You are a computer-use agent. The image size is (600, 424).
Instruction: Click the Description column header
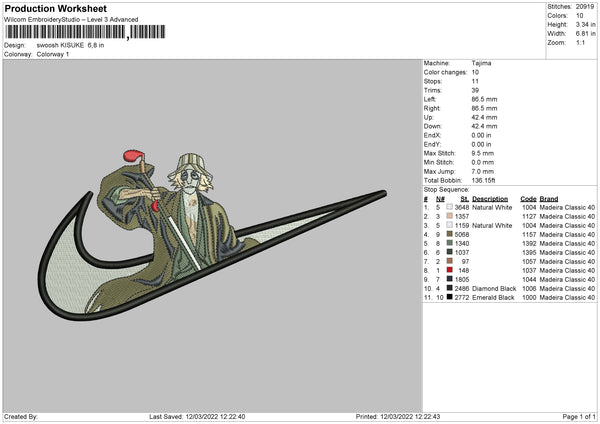pos(490,199)
